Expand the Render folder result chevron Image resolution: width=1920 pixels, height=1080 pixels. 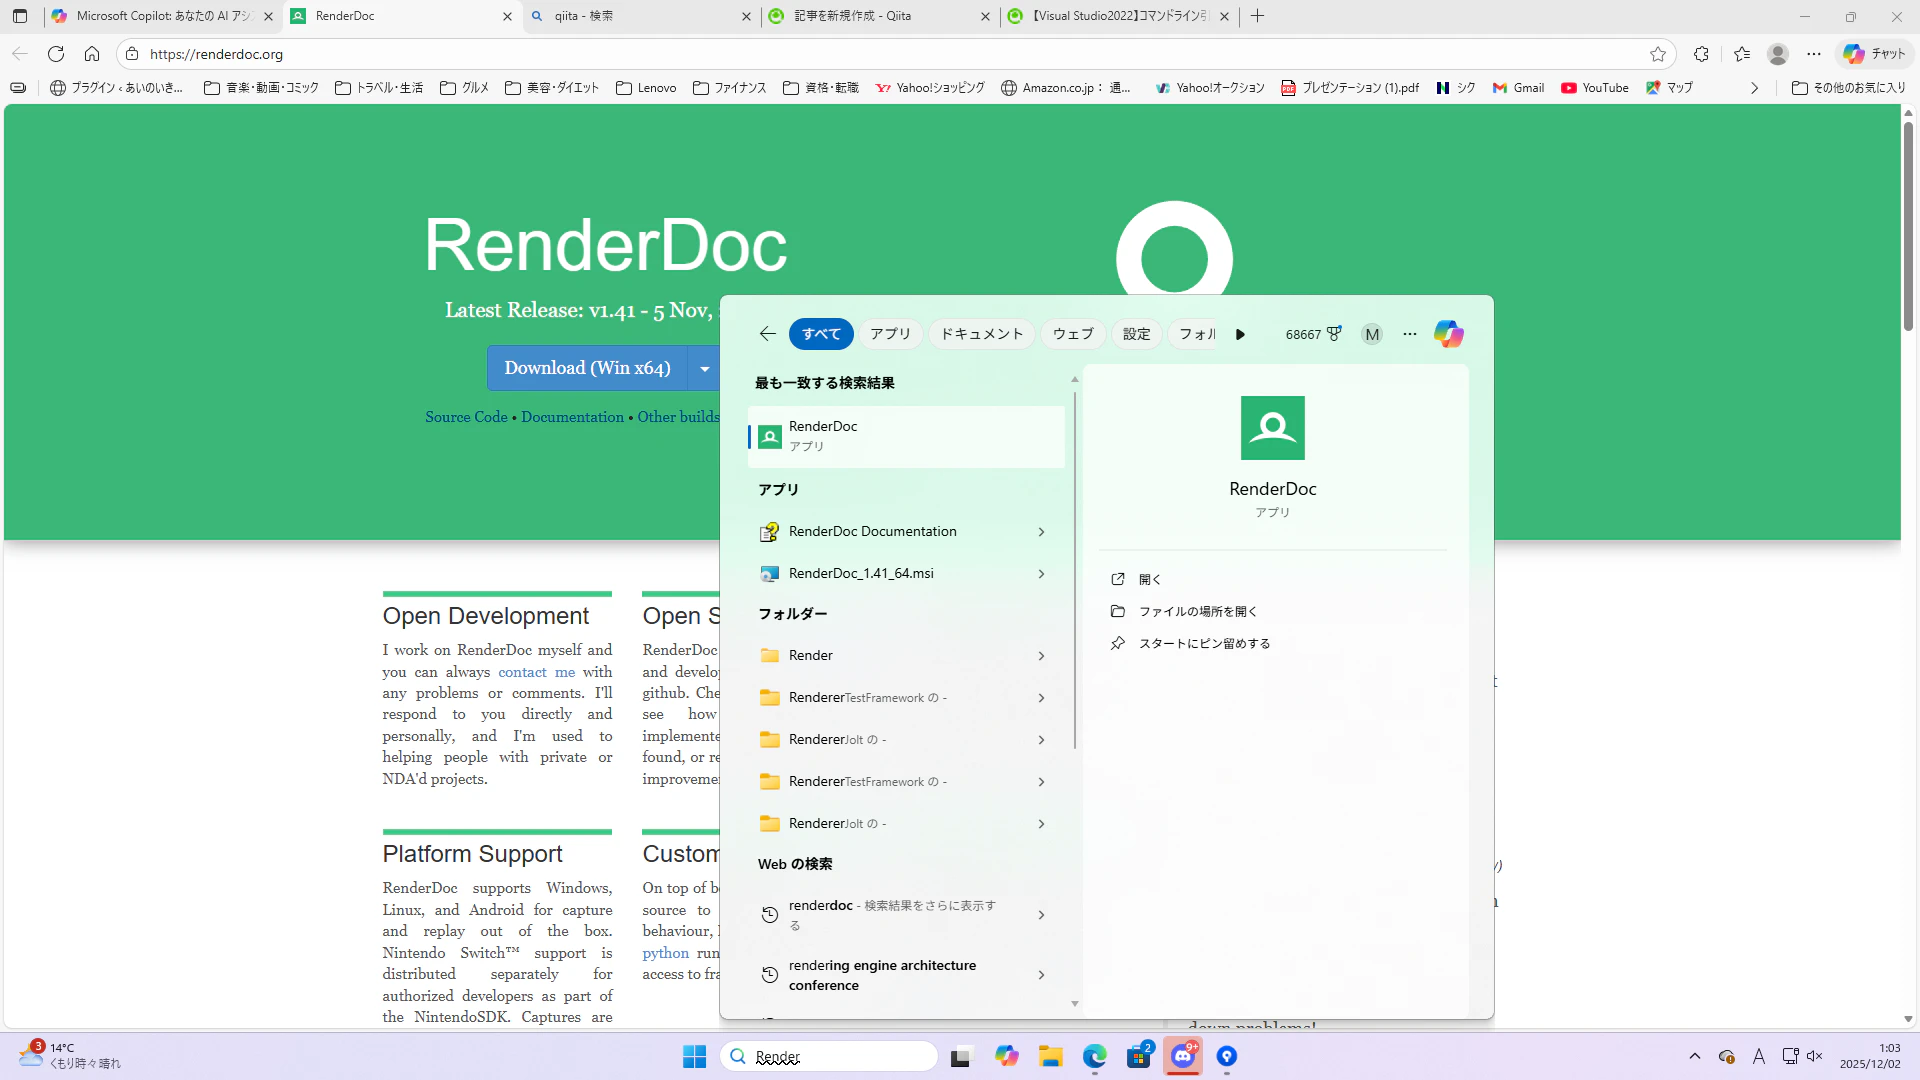(x=1041, y=656)
